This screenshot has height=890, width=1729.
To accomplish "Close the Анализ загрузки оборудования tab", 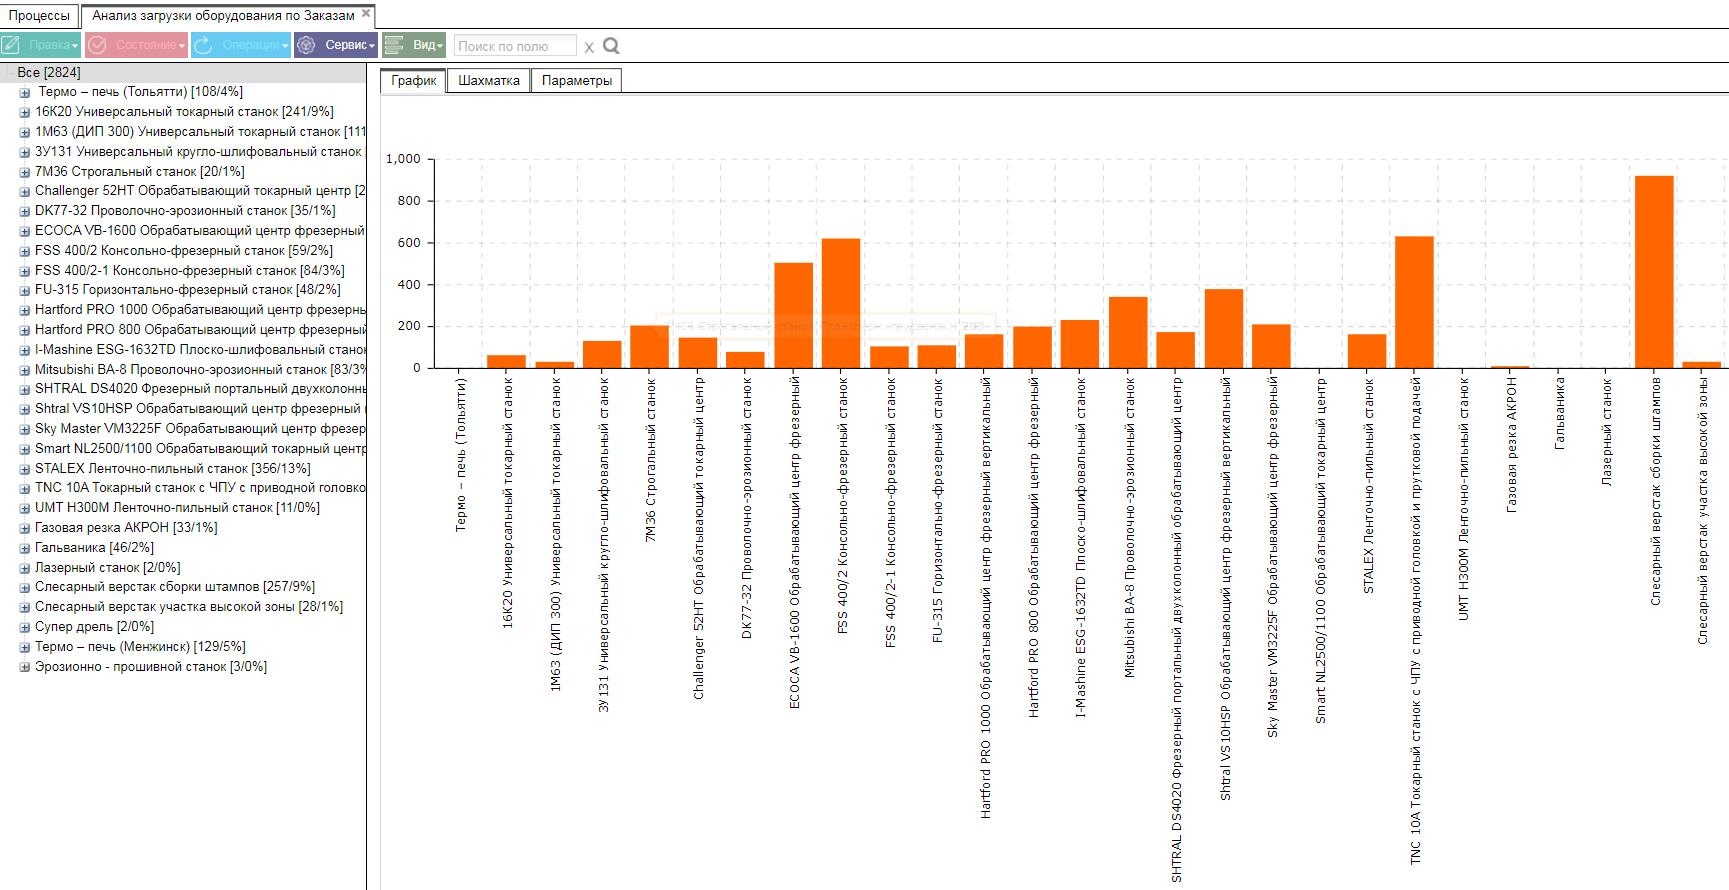I will coord(366,14).
